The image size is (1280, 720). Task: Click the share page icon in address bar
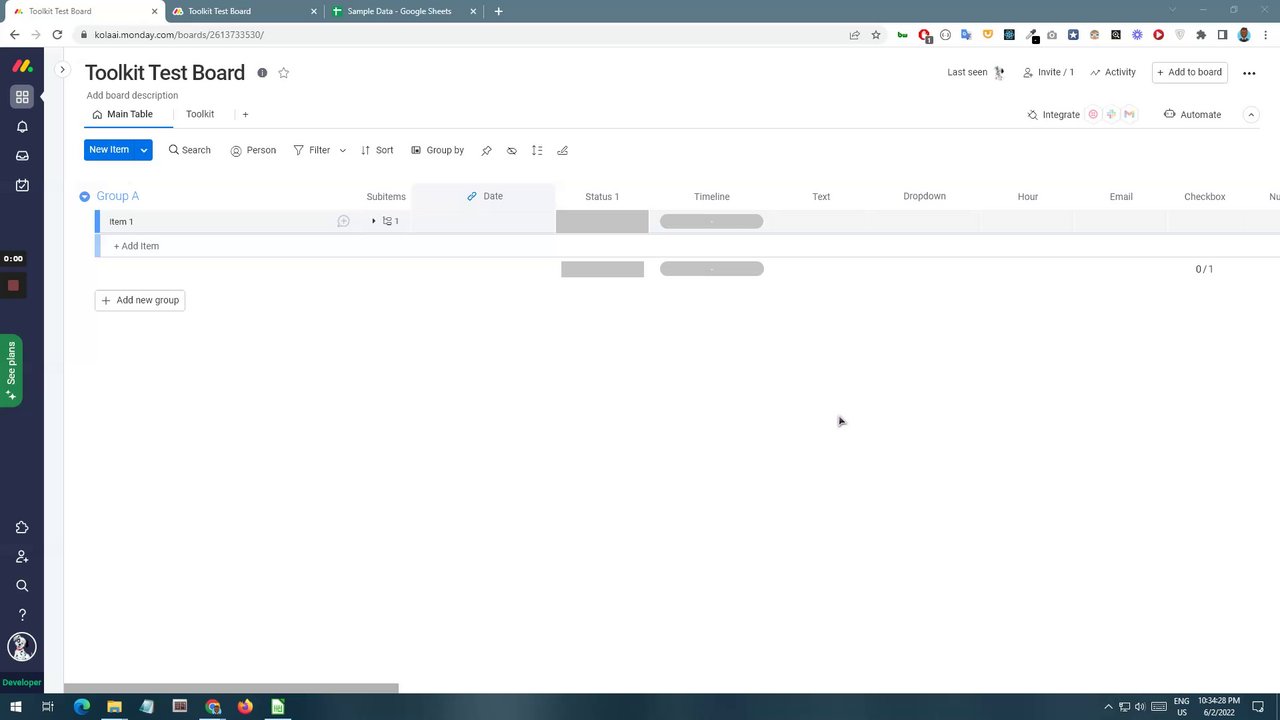855,35
